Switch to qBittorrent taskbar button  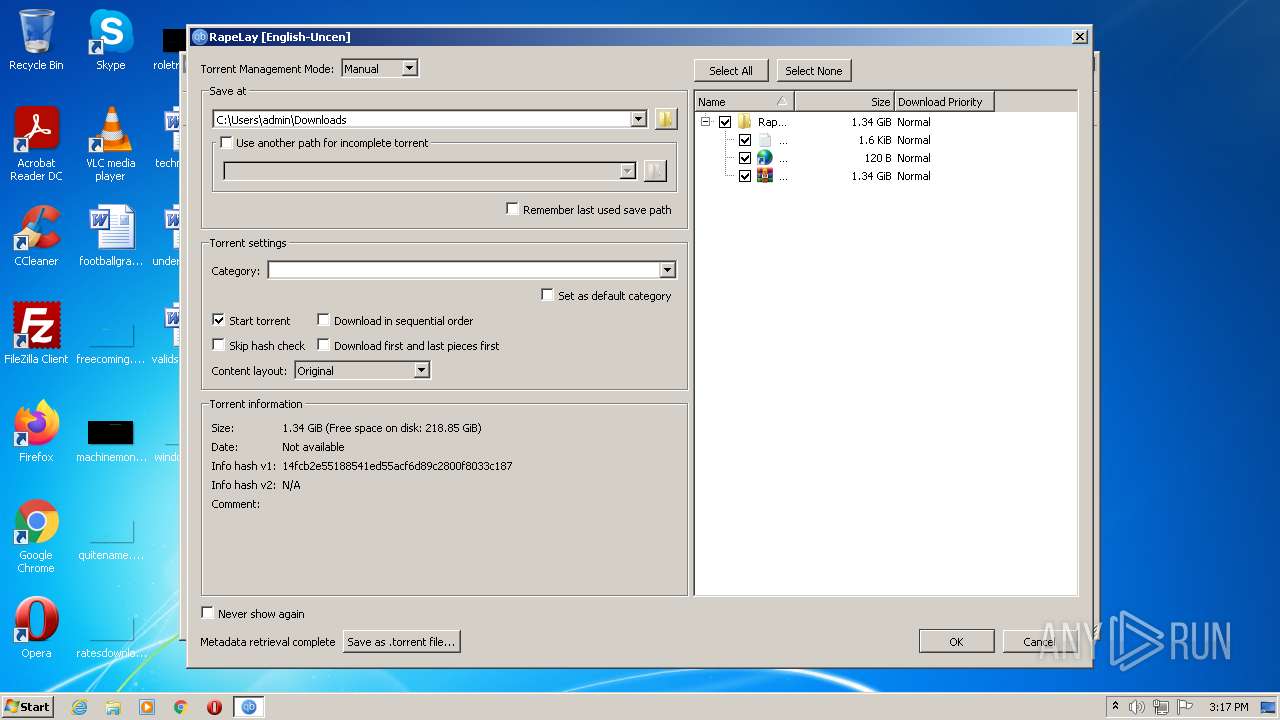click(249, 707)
